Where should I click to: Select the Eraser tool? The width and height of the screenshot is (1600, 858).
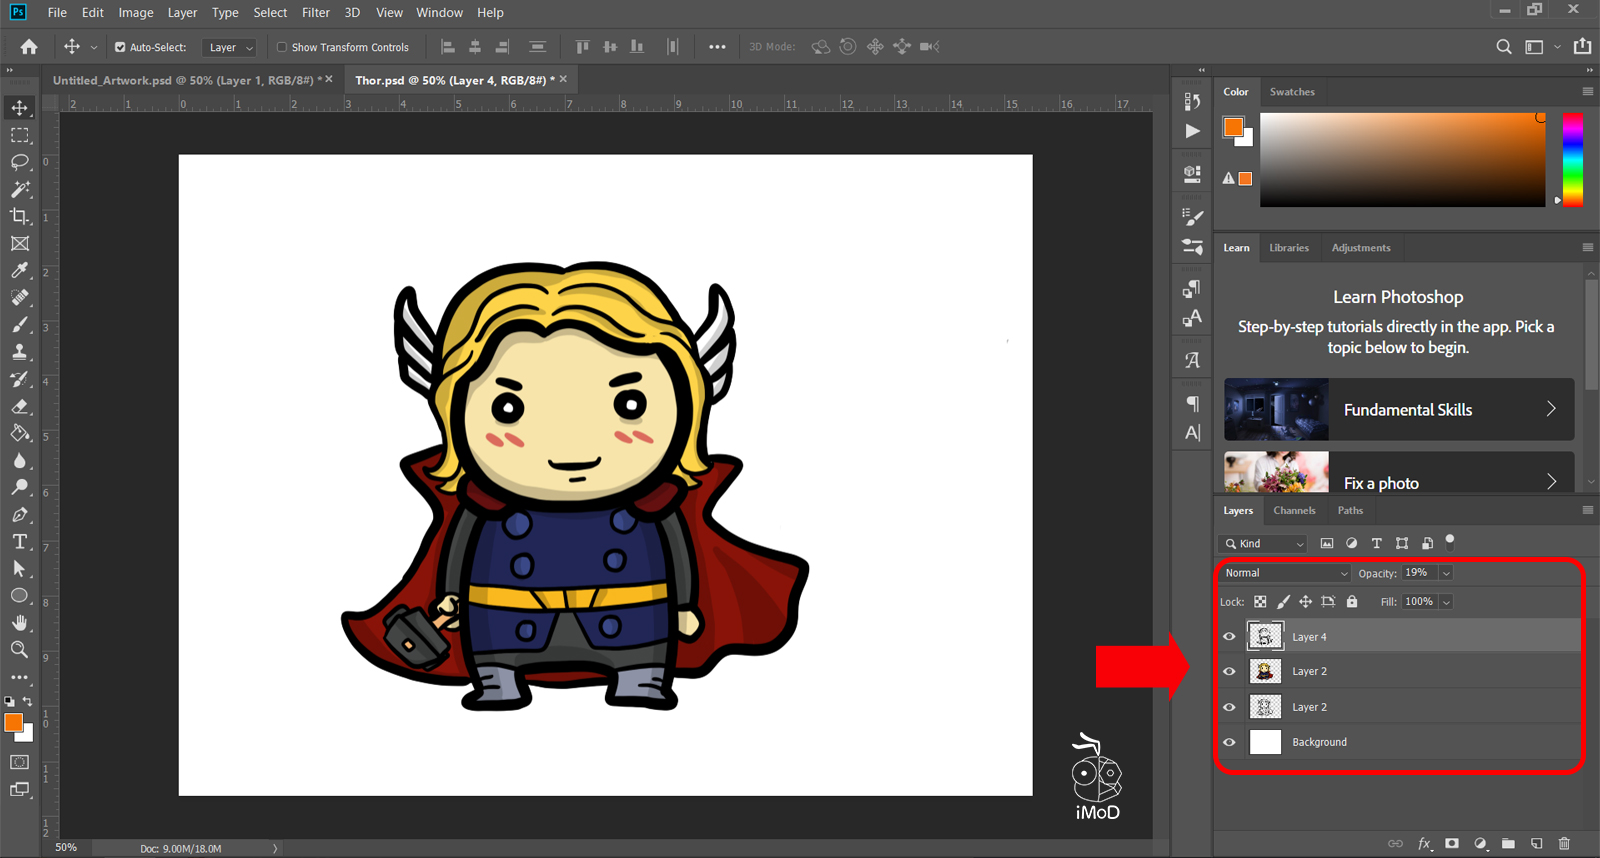click(19, 406)
